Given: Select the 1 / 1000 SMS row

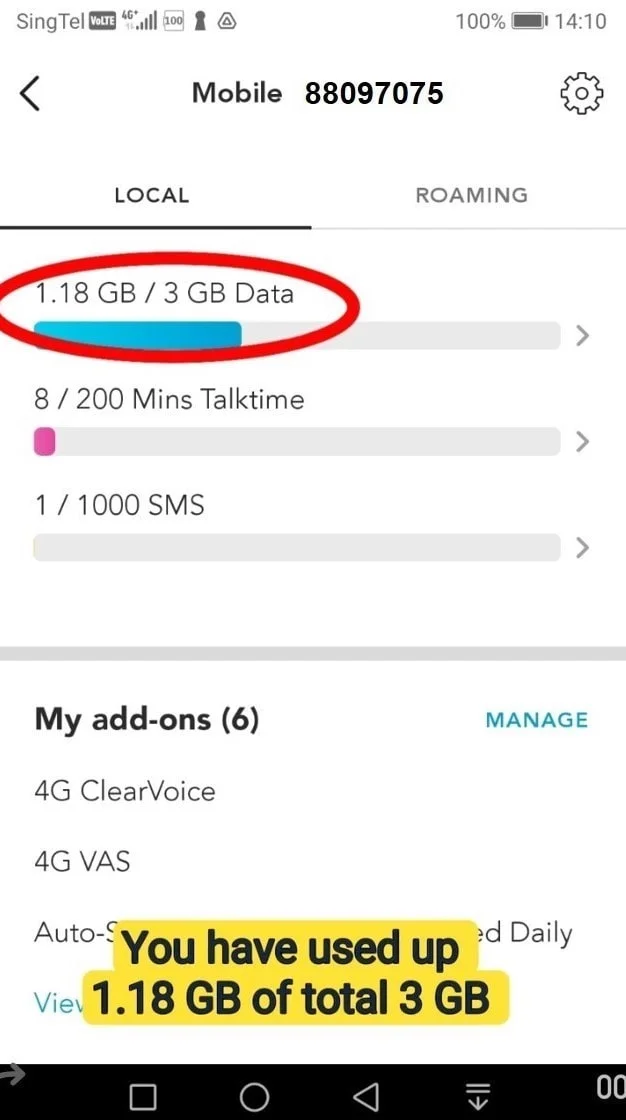Looking at the screenshot, I should (119, 506).
